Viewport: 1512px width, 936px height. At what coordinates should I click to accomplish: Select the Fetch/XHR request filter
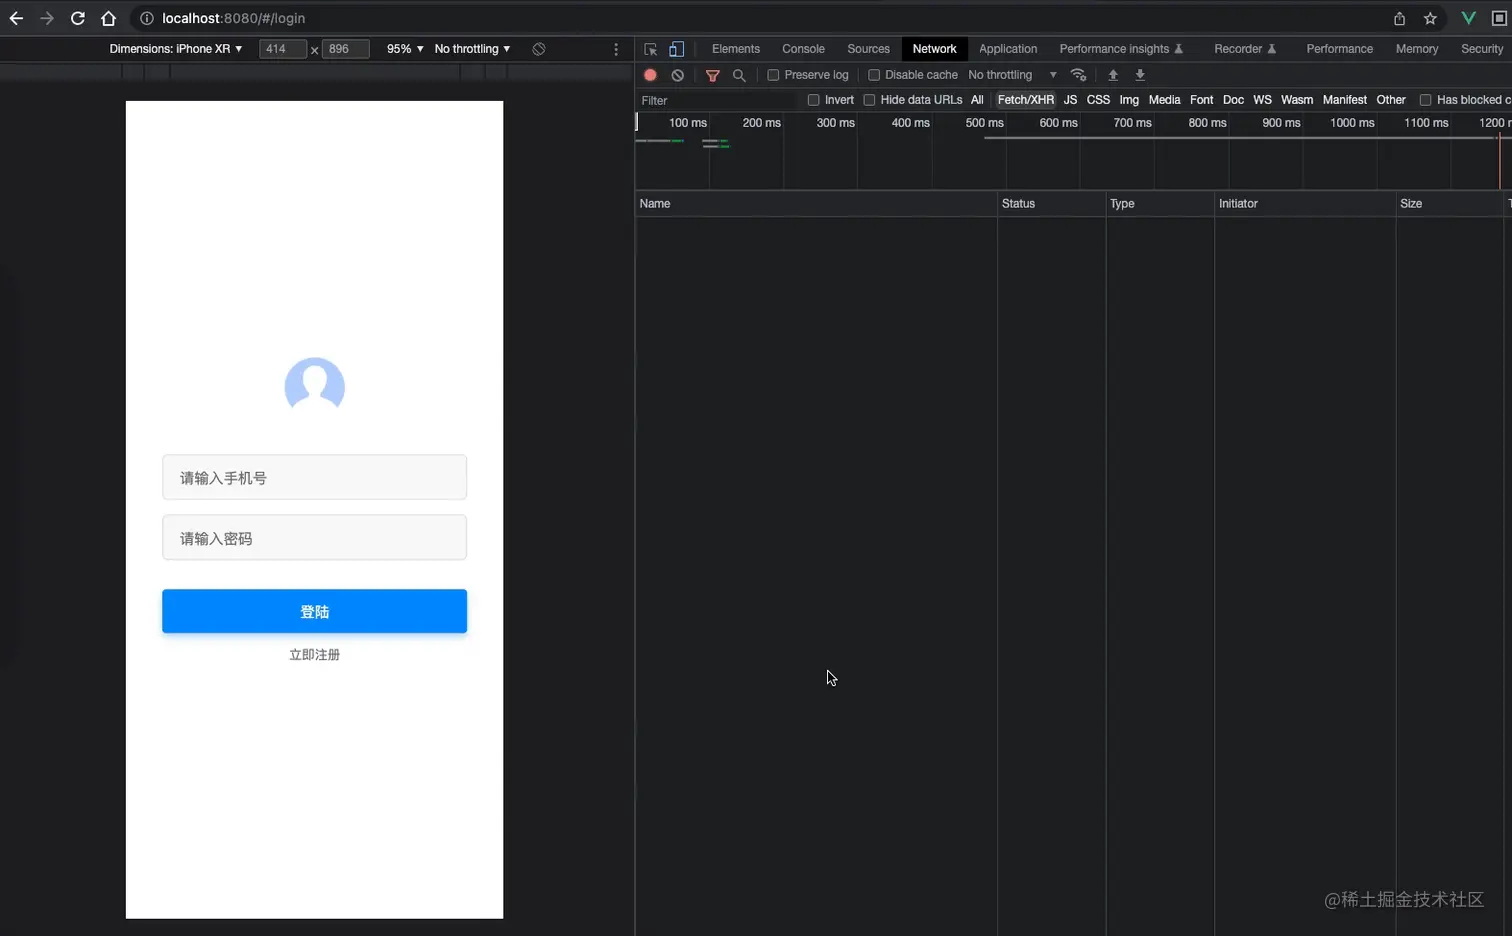[x=1026, y=100]
